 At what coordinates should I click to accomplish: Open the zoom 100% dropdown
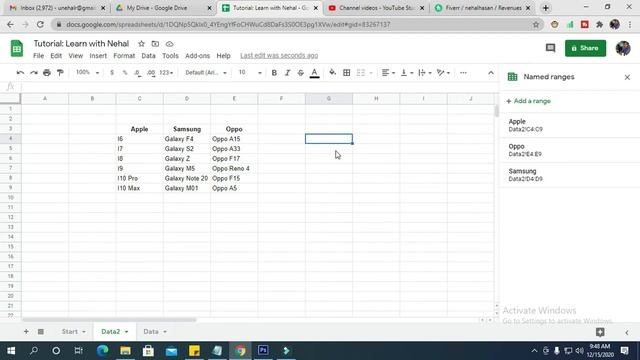pyautogui.click(x=87, y=73)
